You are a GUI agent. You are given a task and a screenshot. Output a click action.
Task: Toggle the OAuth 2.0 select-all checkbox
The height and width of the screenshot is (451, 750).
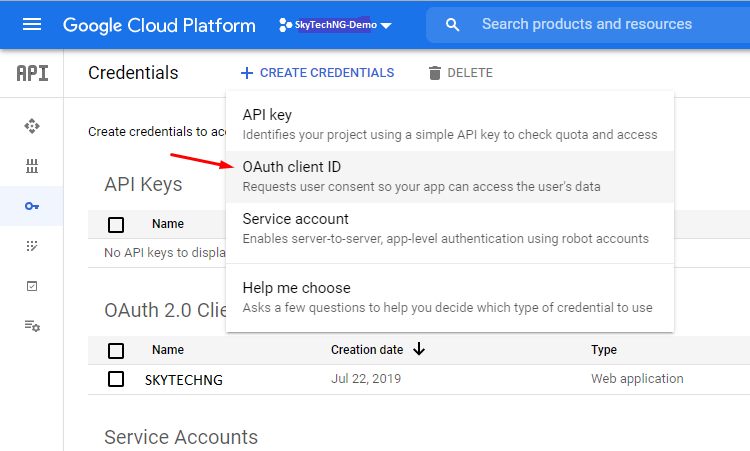116,350
